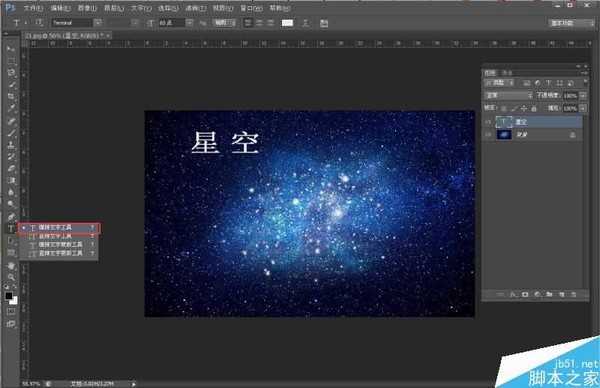Select the Rectangle shape tool

point(11,253)
